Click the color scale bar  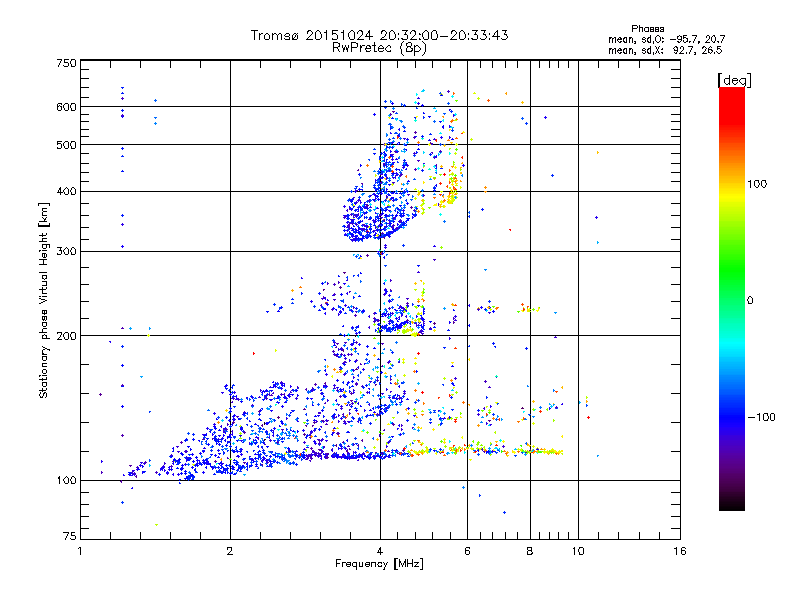(732, 298)
